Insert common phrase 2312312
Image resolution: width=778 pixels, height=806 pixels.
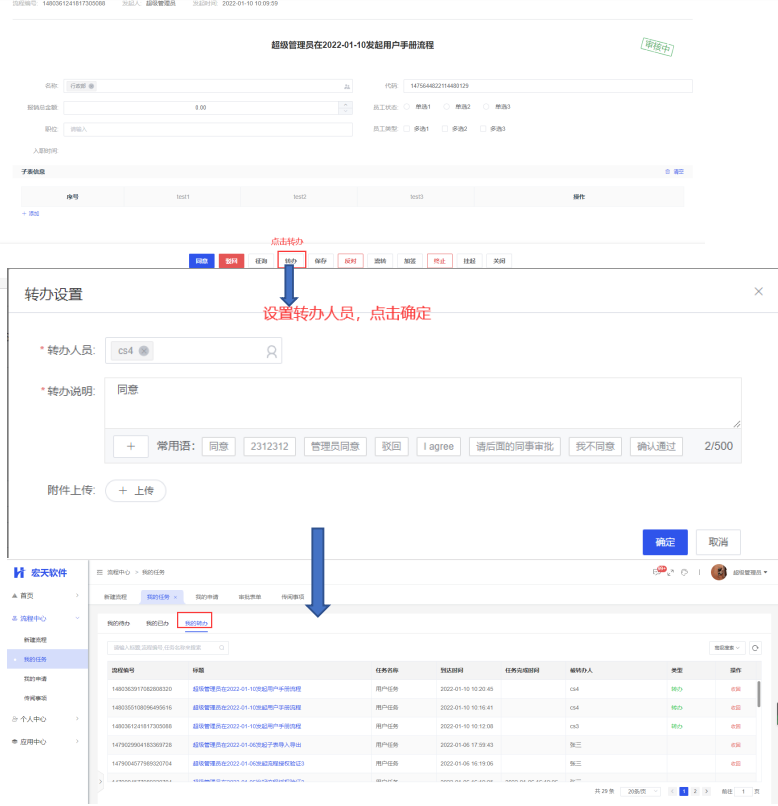(x=269, y=446)
